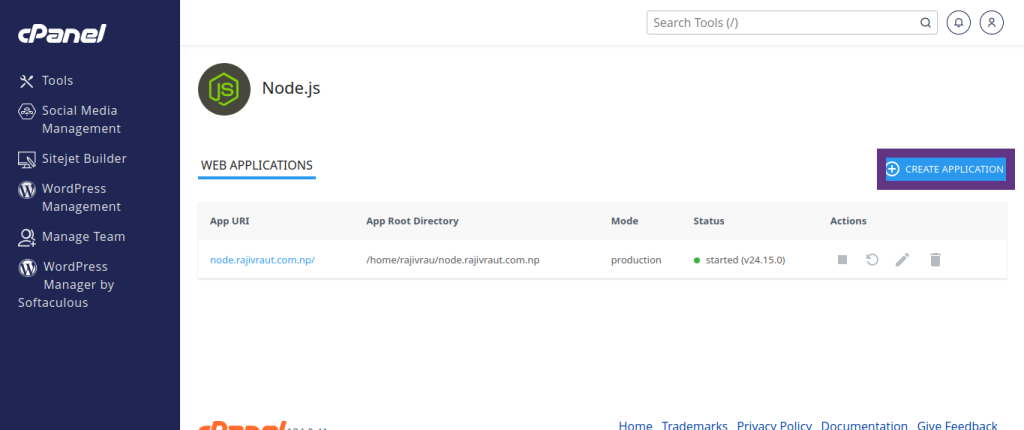
Task: Open the notifications bell
Action: click(x=959, y=22)
